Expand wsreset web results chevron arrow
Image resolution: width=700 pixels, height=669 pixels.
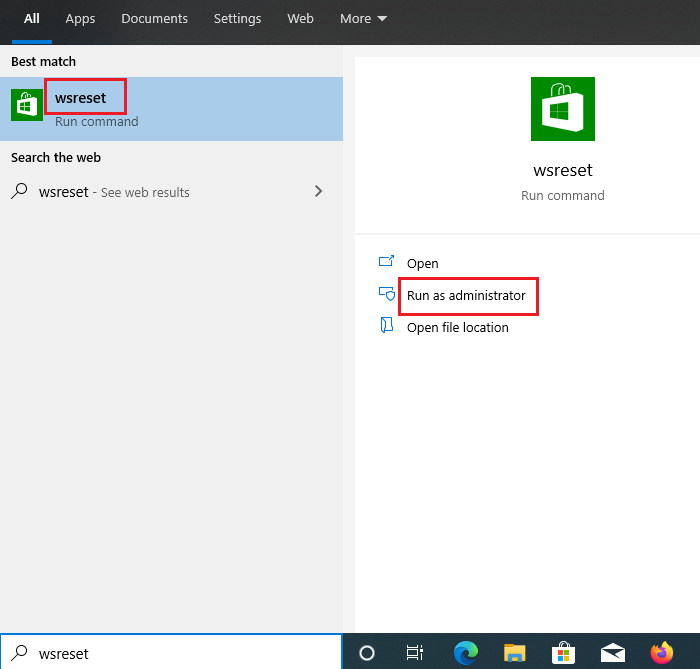point(318,191)
